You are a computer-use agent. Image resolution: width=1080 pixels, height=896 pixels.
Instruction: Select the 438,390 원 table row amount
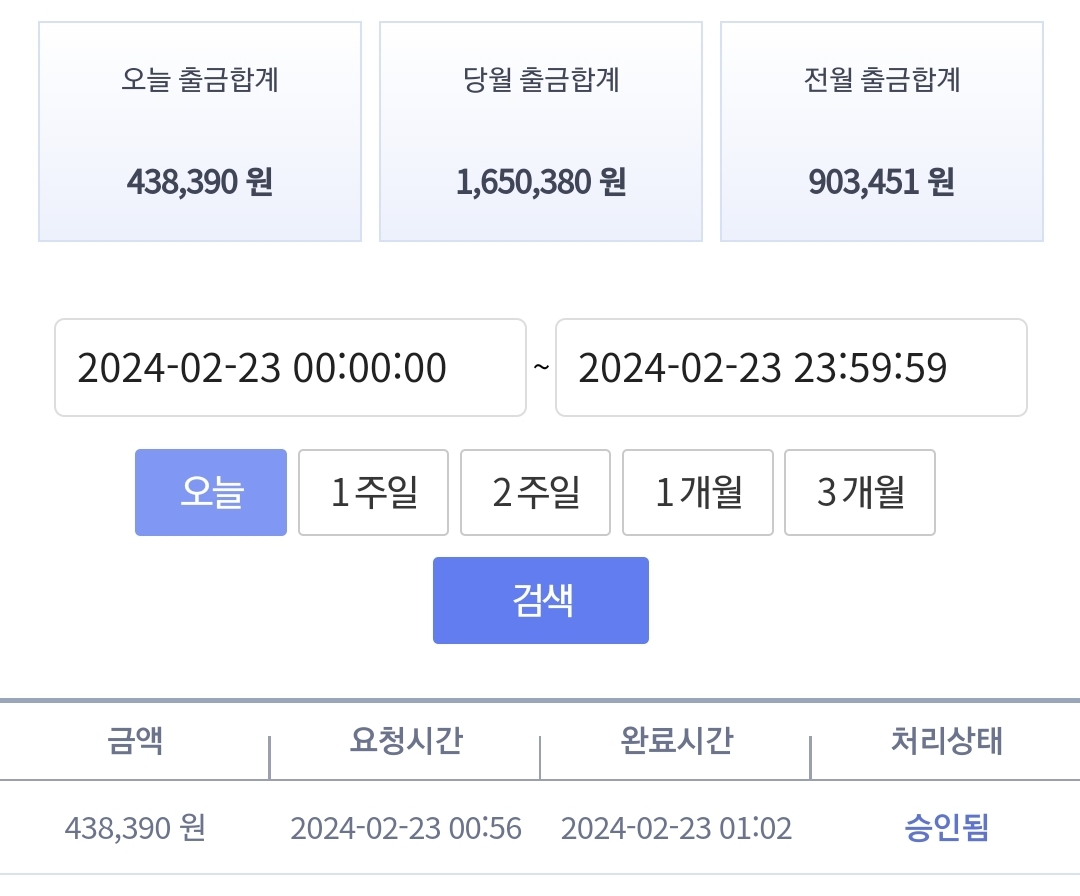tap(135, 828)
